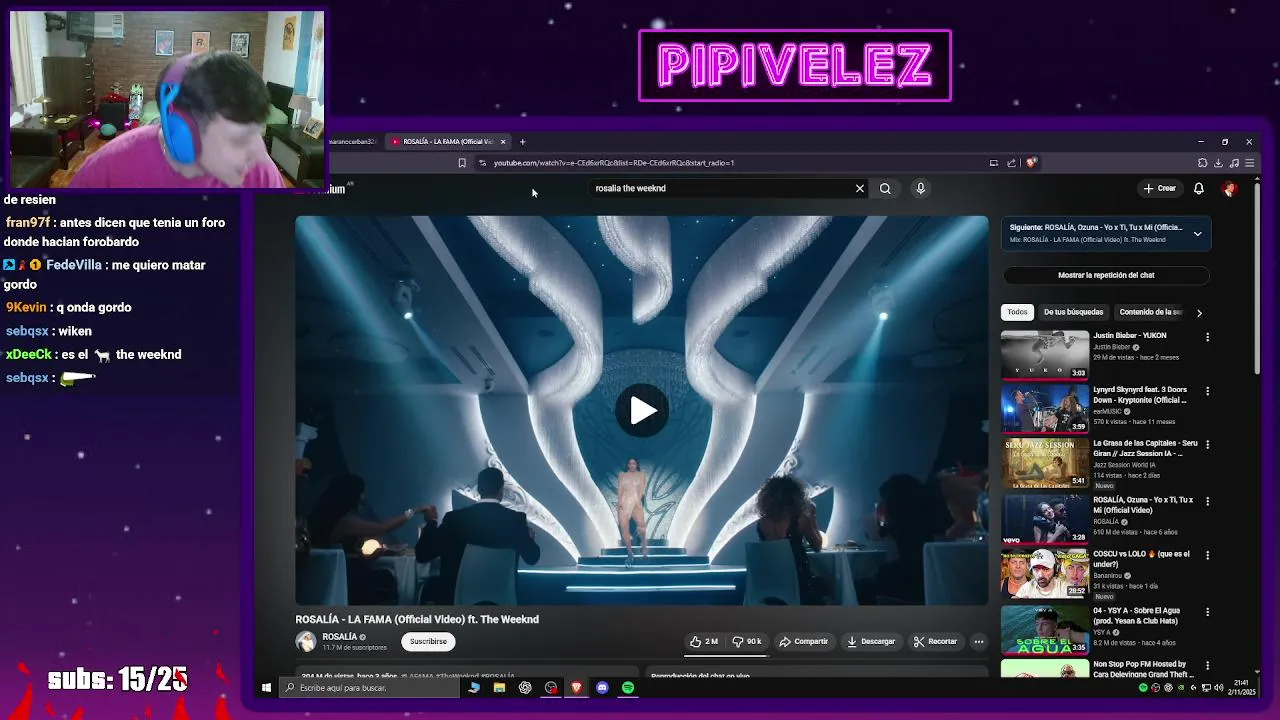The height and width of the screenshot is (720, 1280).
Task: Open Spotify from the taskbar
Action: (x=628, y=688)
